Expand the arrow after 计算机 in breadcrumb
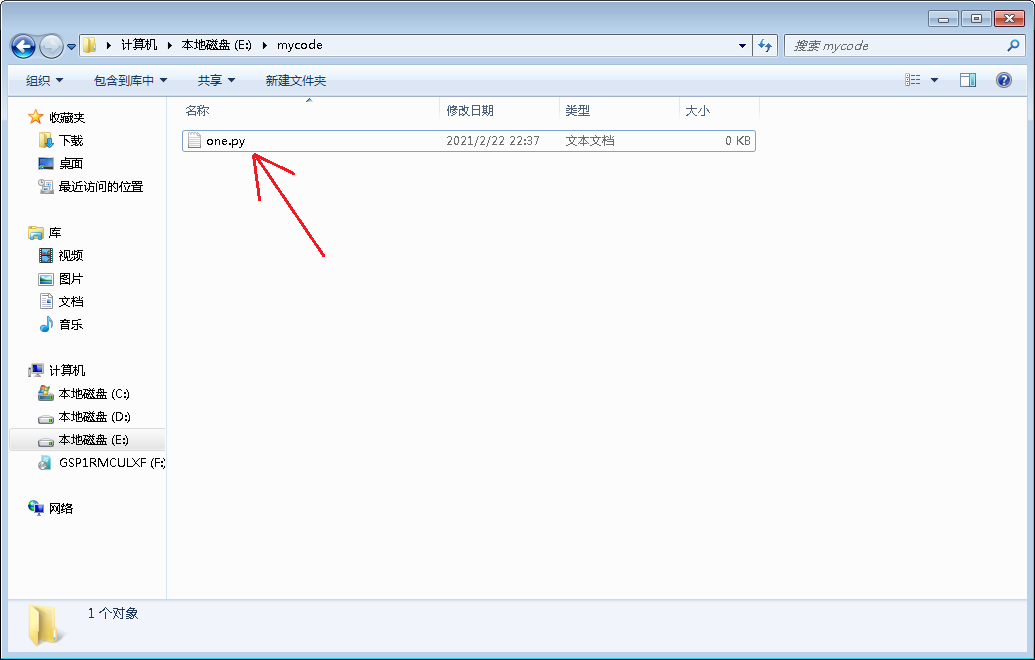 [170, 45]
